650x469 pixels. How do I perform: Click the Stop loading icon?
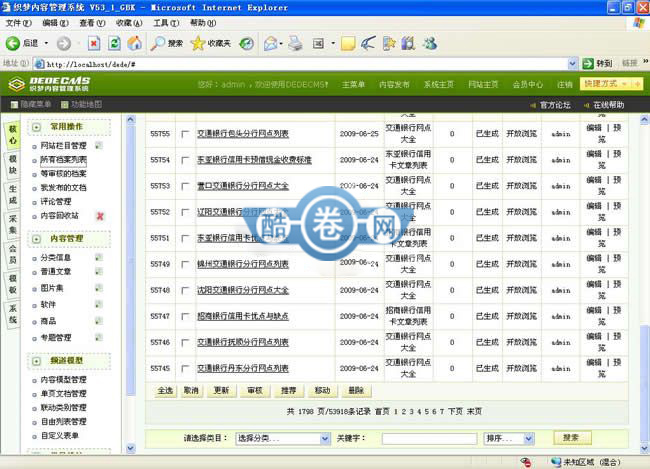click(94, 43)
